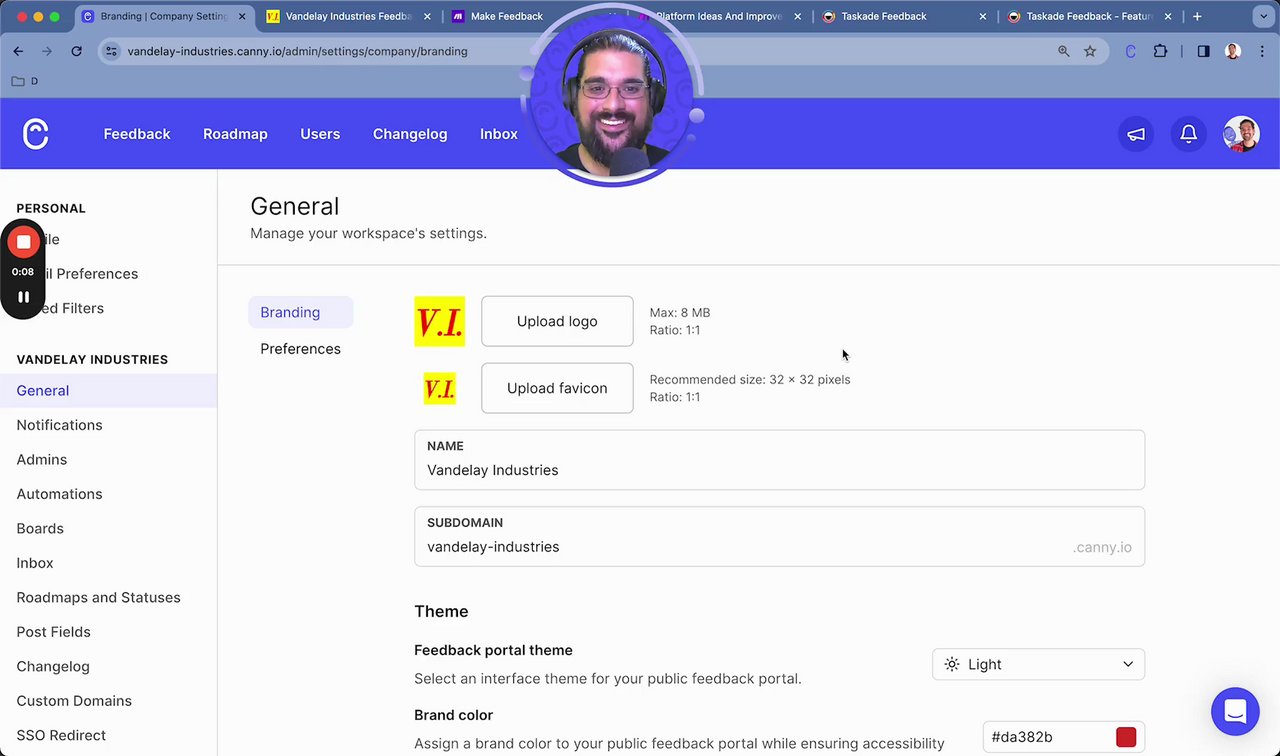This screenshot has width=1280, height=756.
Task: Edit the brand color hex #da382b
Action: click(x=1048, y=737)
